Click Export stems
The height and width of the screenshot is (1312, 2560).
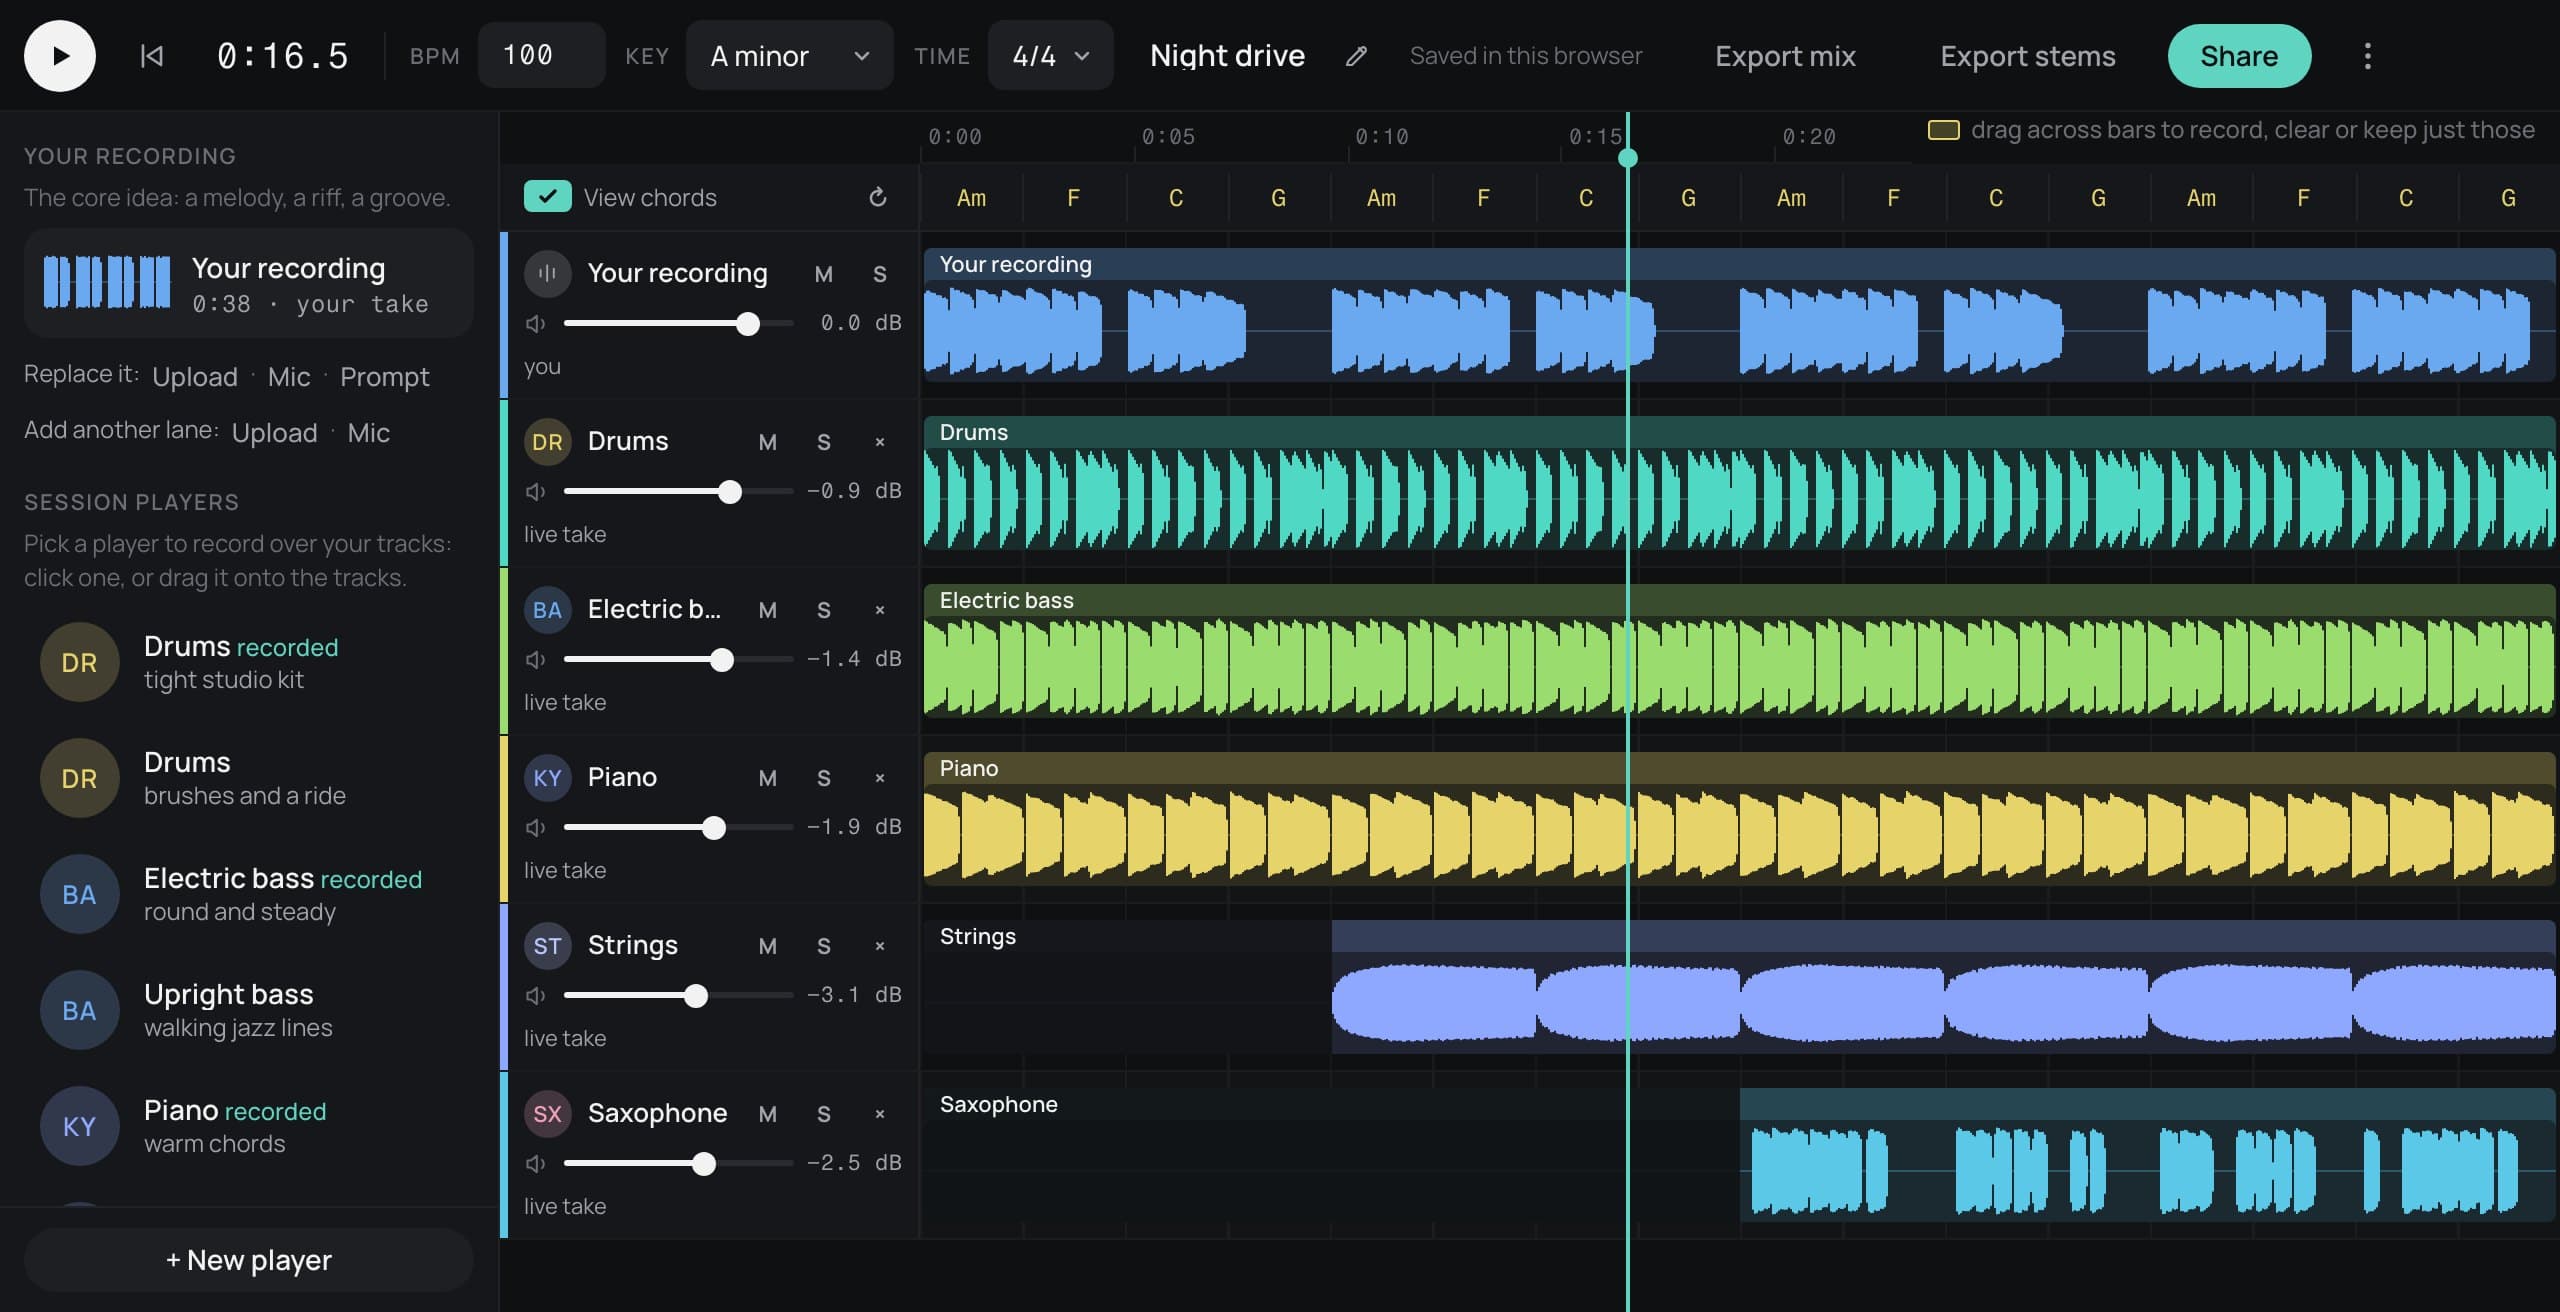point(2028,56)
